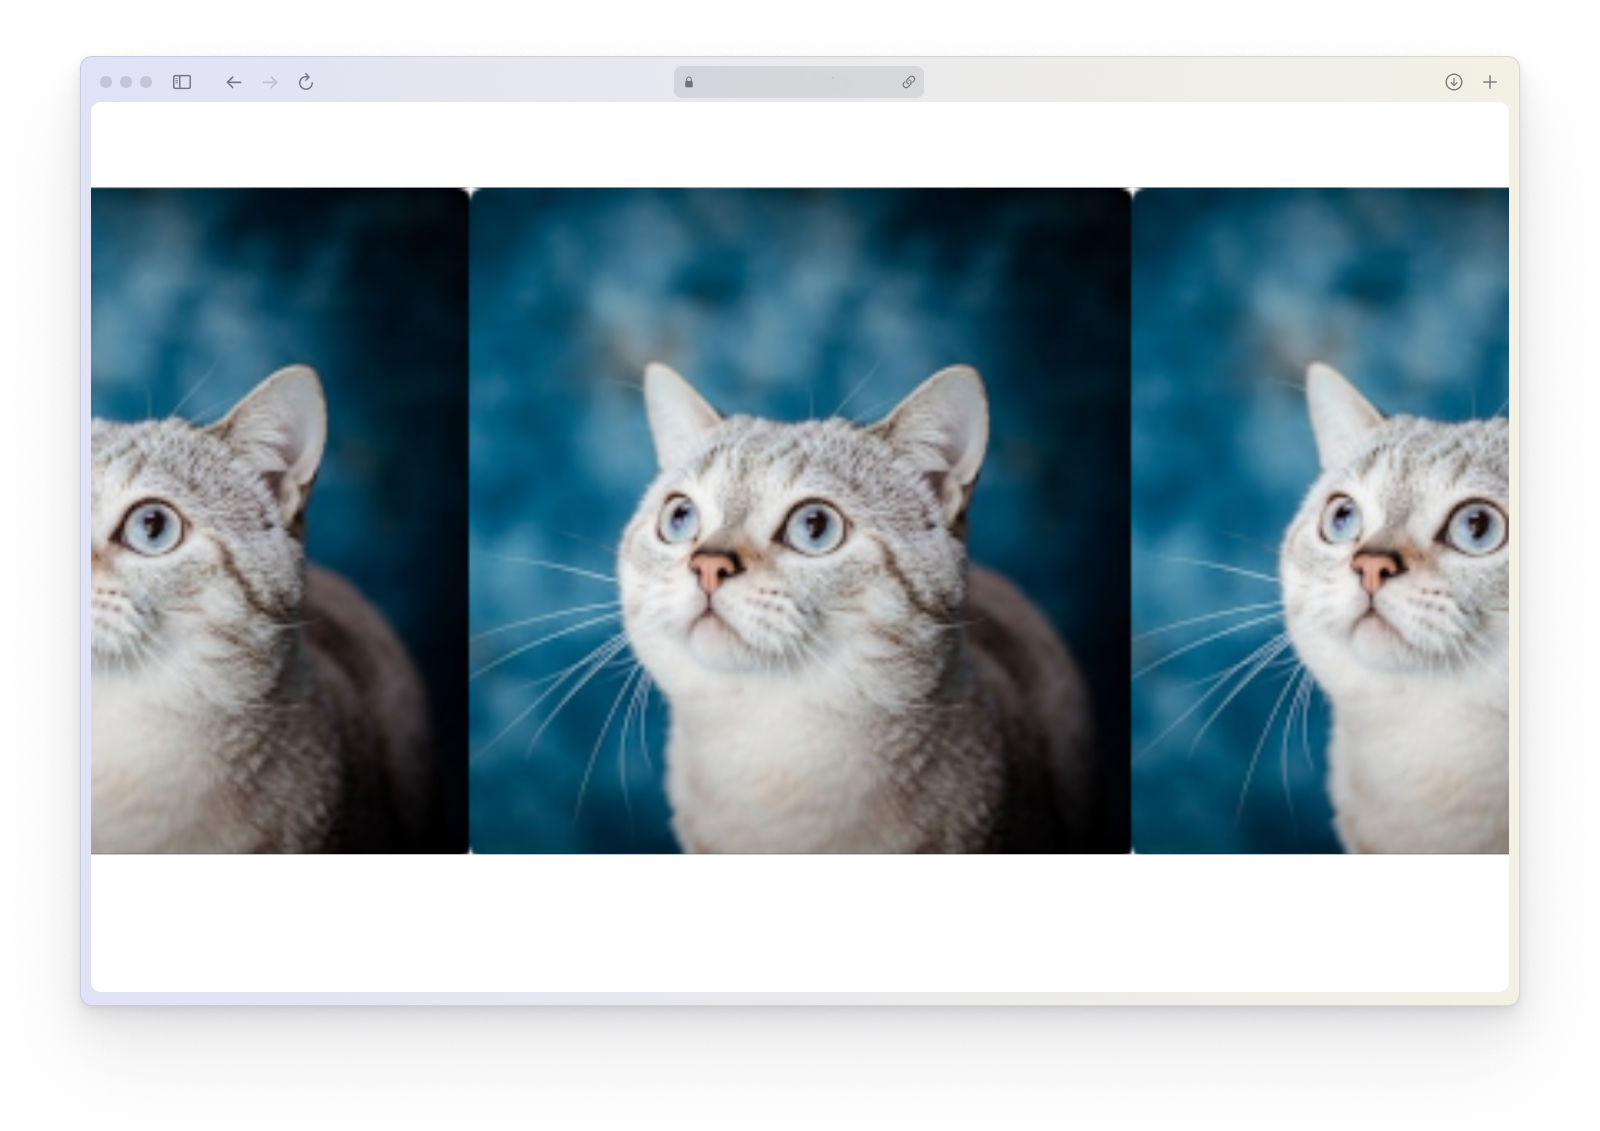Open a new tab with the plus icon
The image size is (1600, 1131).
1490,83
